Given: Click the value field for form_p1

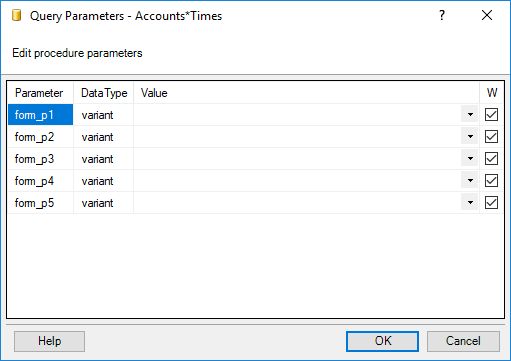Looking at the screenshot, I should 297,115.
